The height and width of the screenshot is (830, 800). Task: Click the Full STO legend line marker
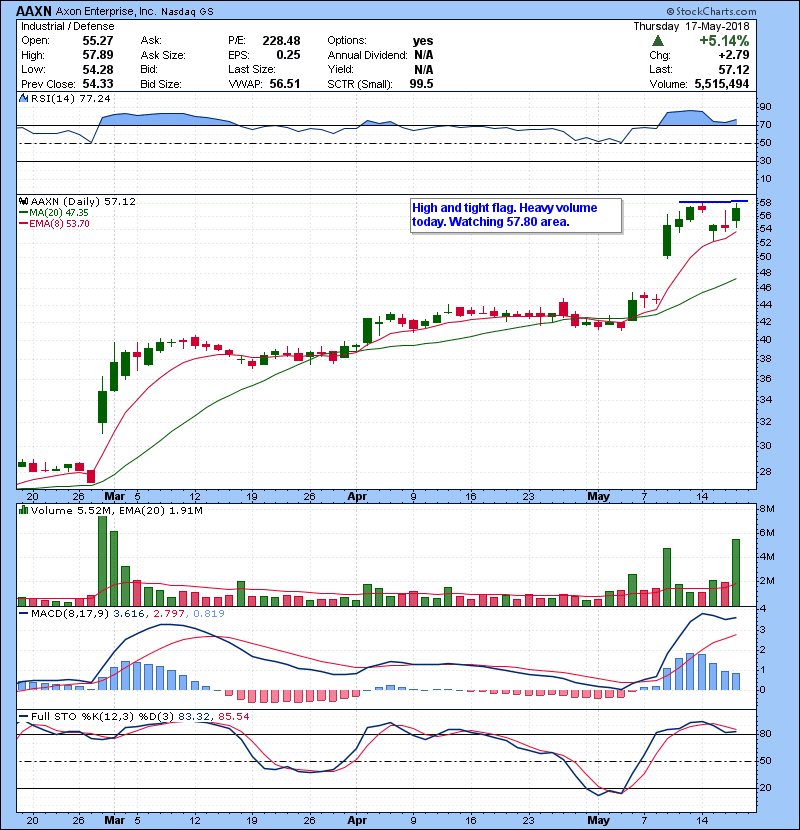[x=23, y=716]
